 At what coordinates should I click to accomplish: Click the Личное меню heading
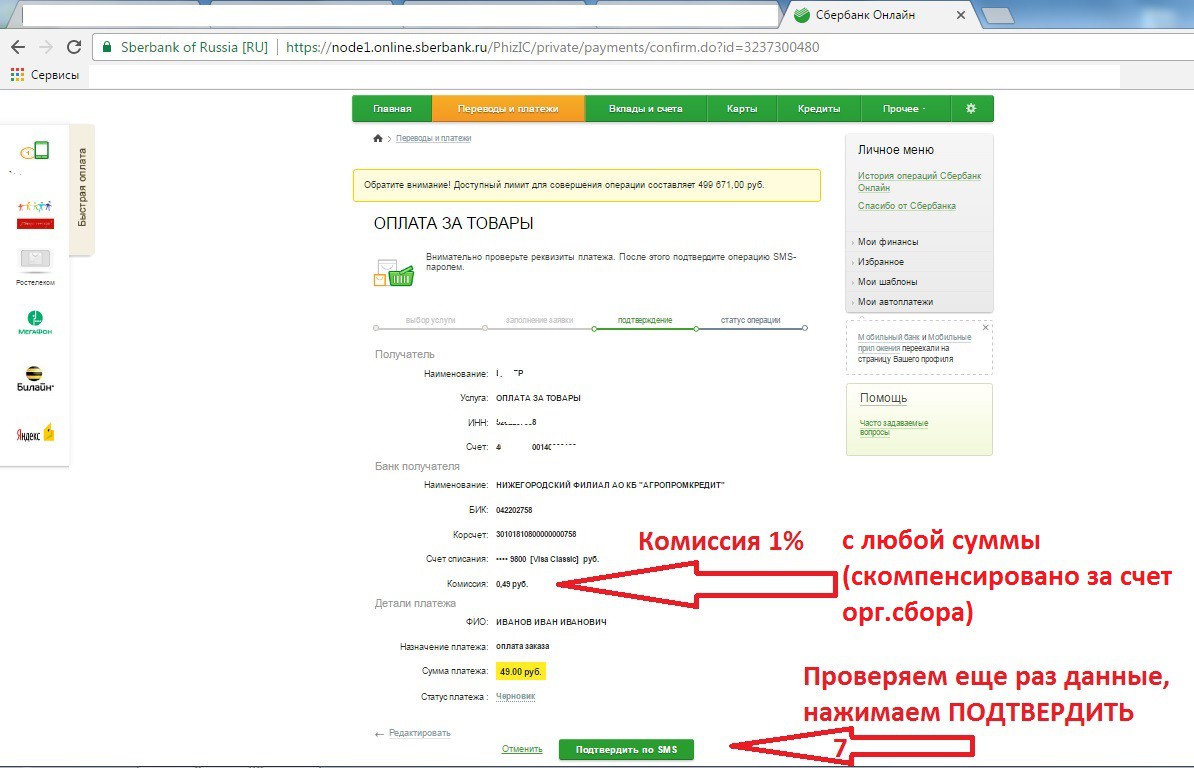click(x=896, y=150)
